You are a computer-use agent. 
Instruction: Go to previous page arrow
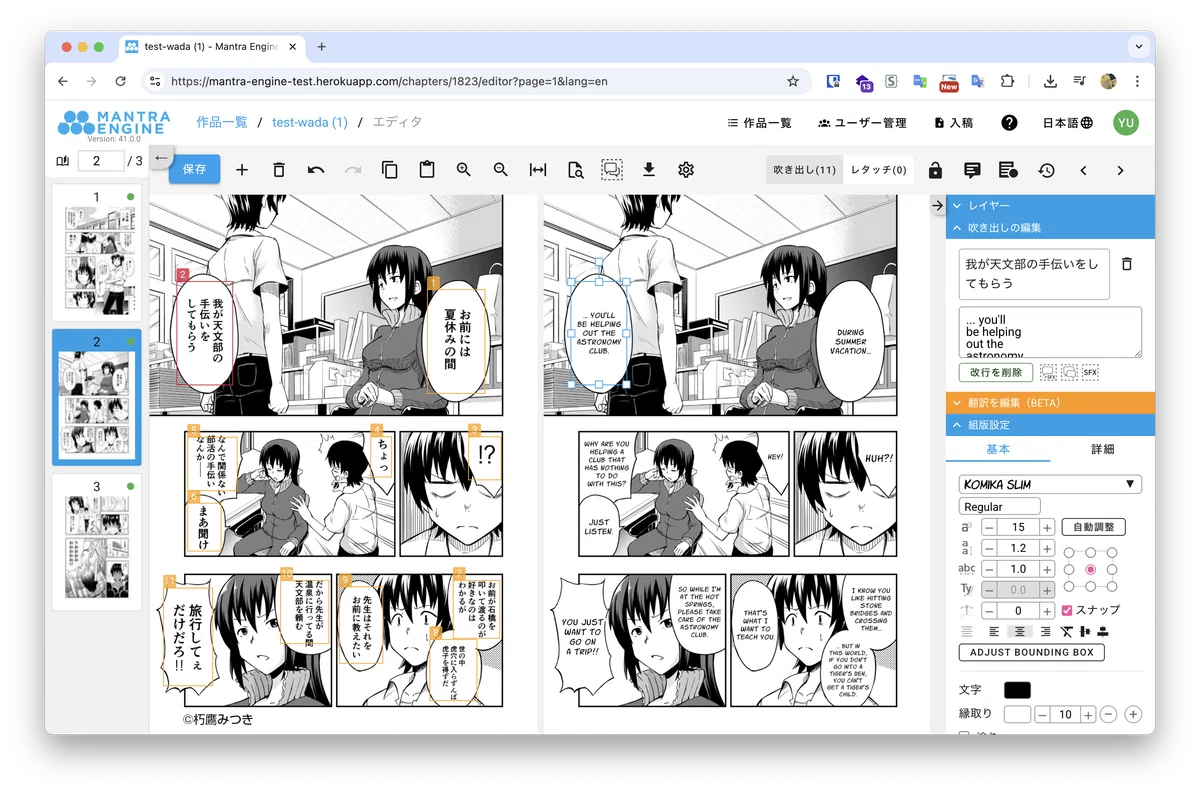pyautogui.click(x=1083, y=170)
